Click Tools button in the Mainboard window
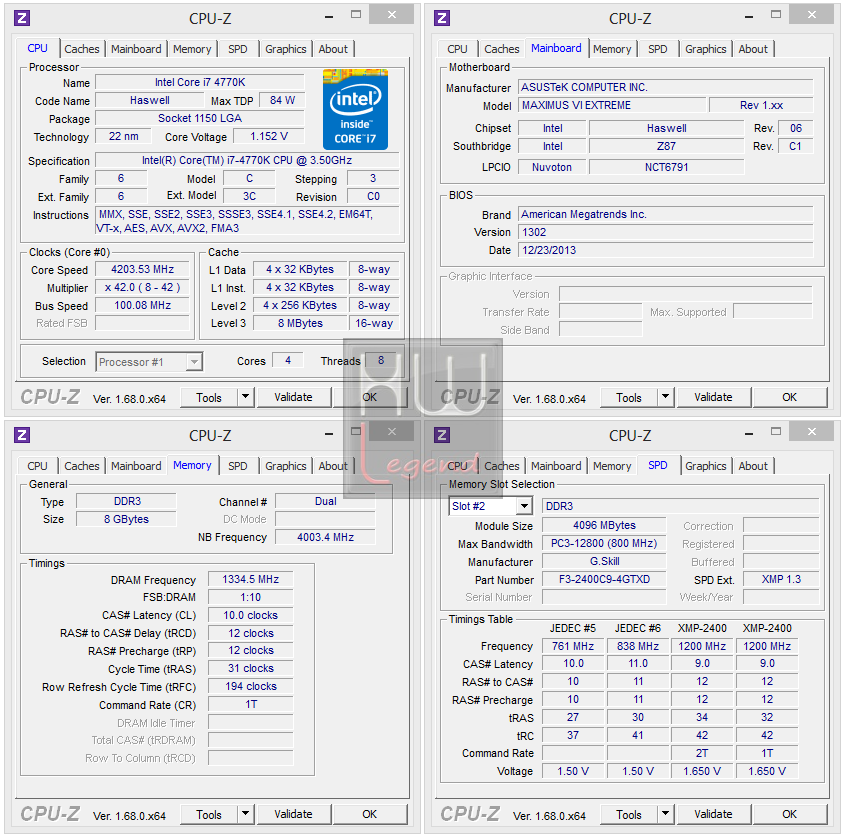The image size is (846, 838). coord(629,398)
